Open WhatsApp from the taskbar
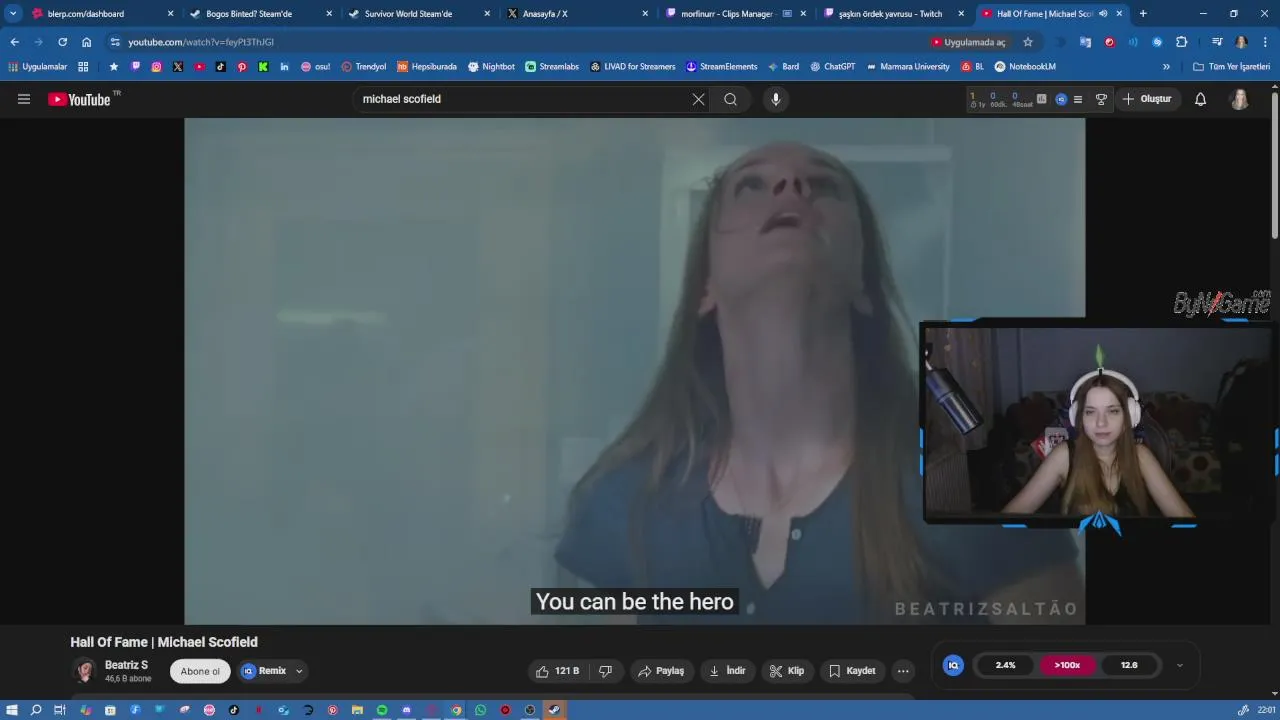Image resolution: width=1280 pixels, height=720 pixels. (480, 710)
